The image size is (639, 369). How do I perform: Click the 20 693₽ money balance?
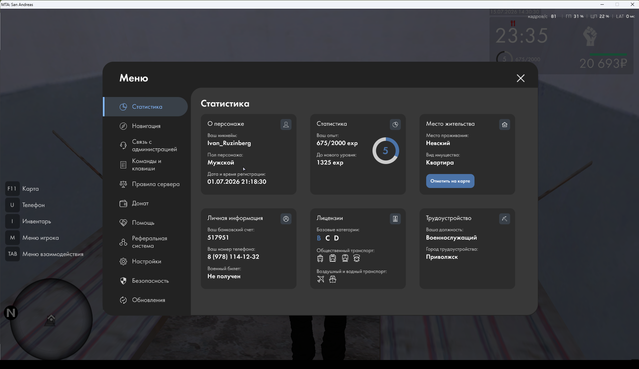tap(603, 64)
